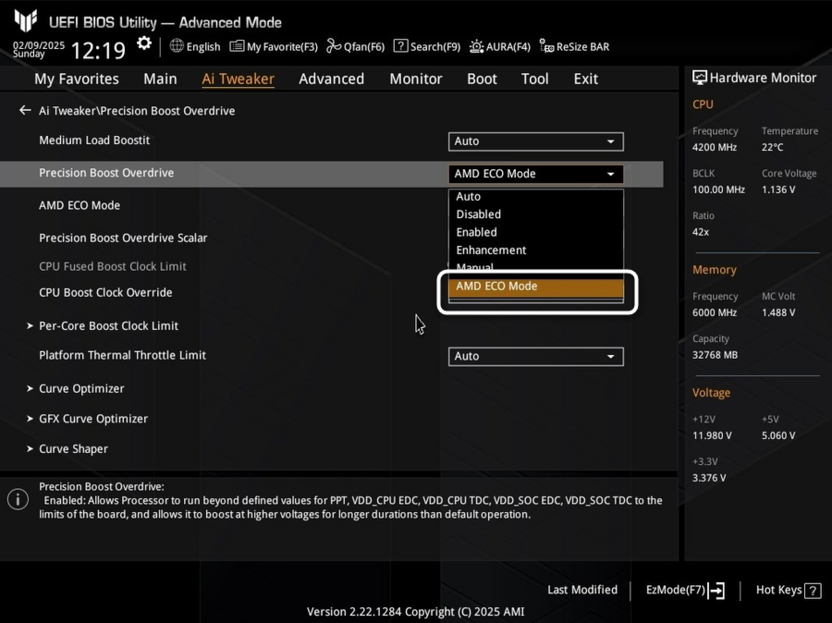
Task: Click the Ratio 42x value
Action: coord(700,232)
